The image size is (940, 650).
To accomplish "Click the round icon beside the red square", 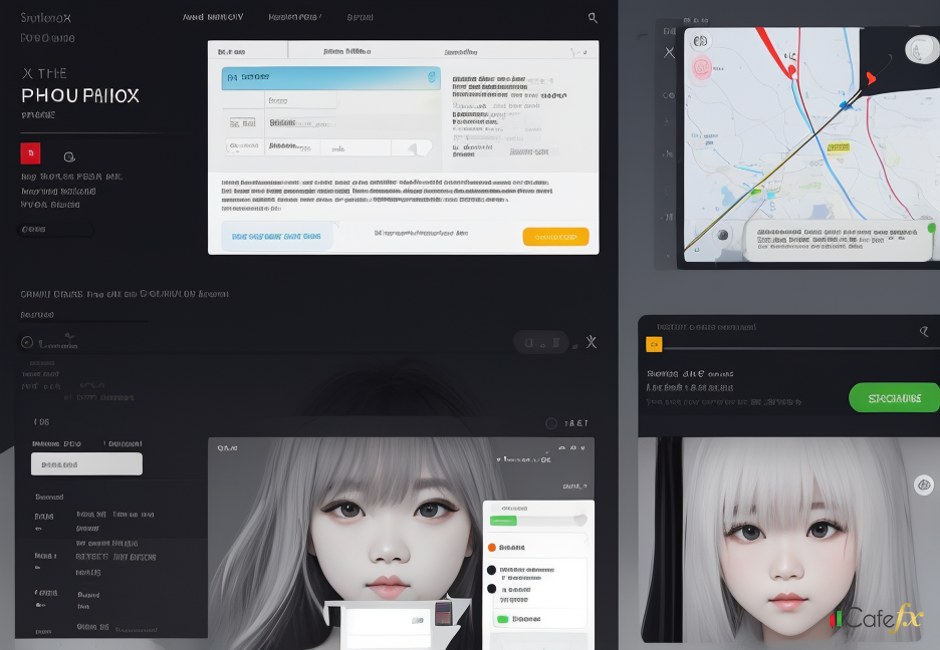I will tap(69, 157).
